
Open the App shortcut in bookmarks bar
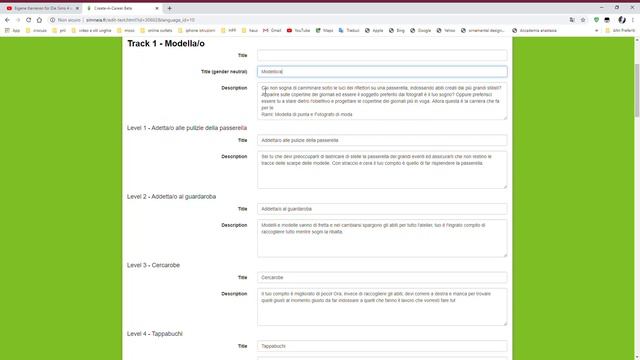pos(12,31)
